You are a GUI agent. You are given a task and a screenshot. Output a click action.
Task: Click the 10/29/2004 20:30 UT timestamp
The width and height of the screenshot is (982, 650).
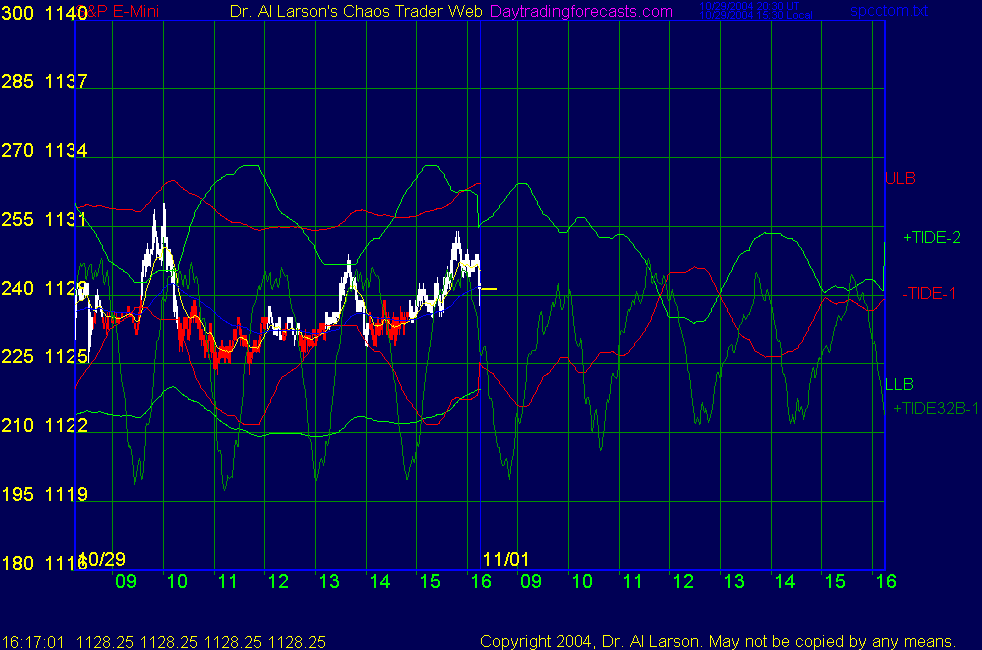click(742, 7)
